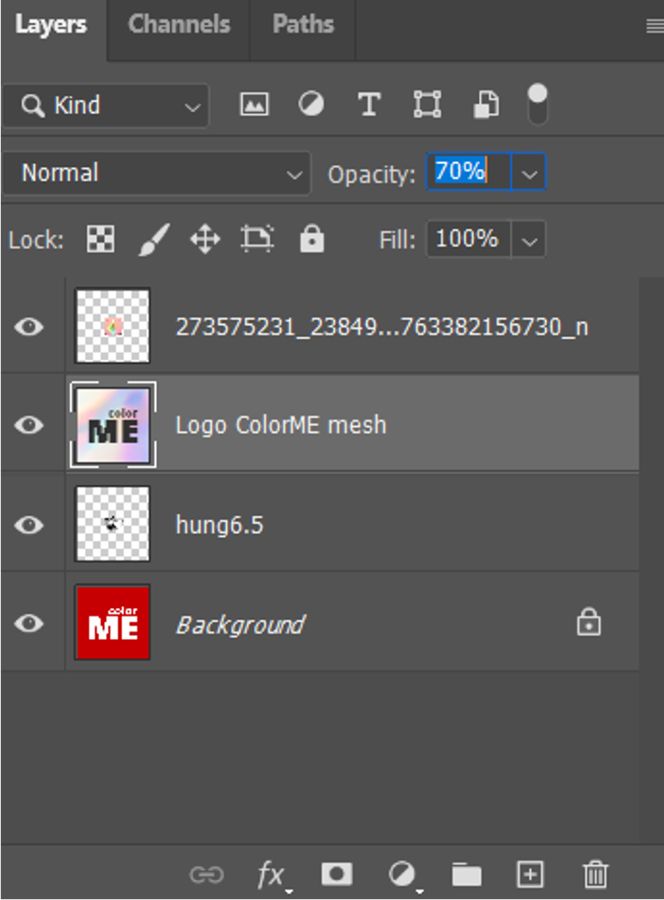Lock all attributes padlock icon
The width and height of the screenshot is (664, 900).
[x=312, y=239]
